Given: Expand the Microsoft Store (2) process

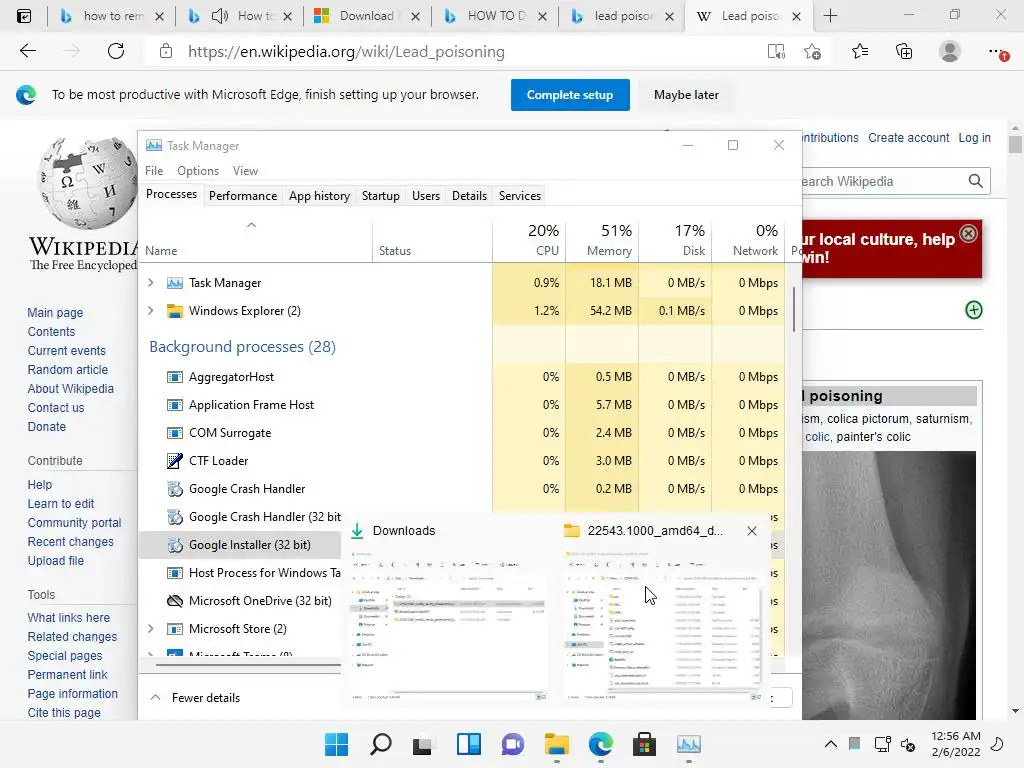Looking at the screenshot, I should (151, 628).
